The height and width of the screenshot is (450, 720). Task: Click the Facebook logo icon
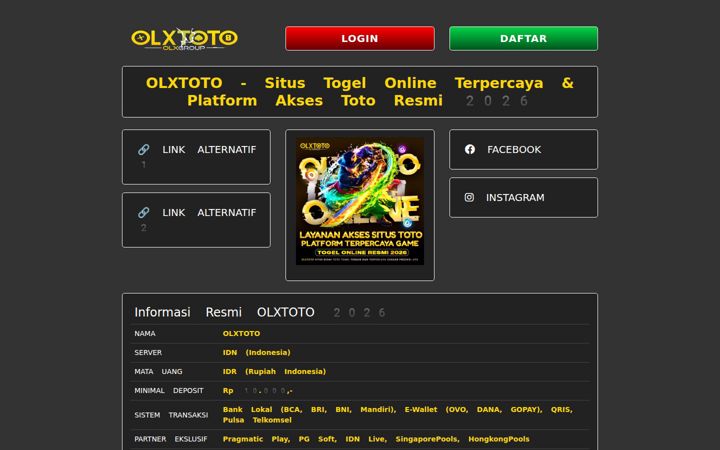(469, 149)
